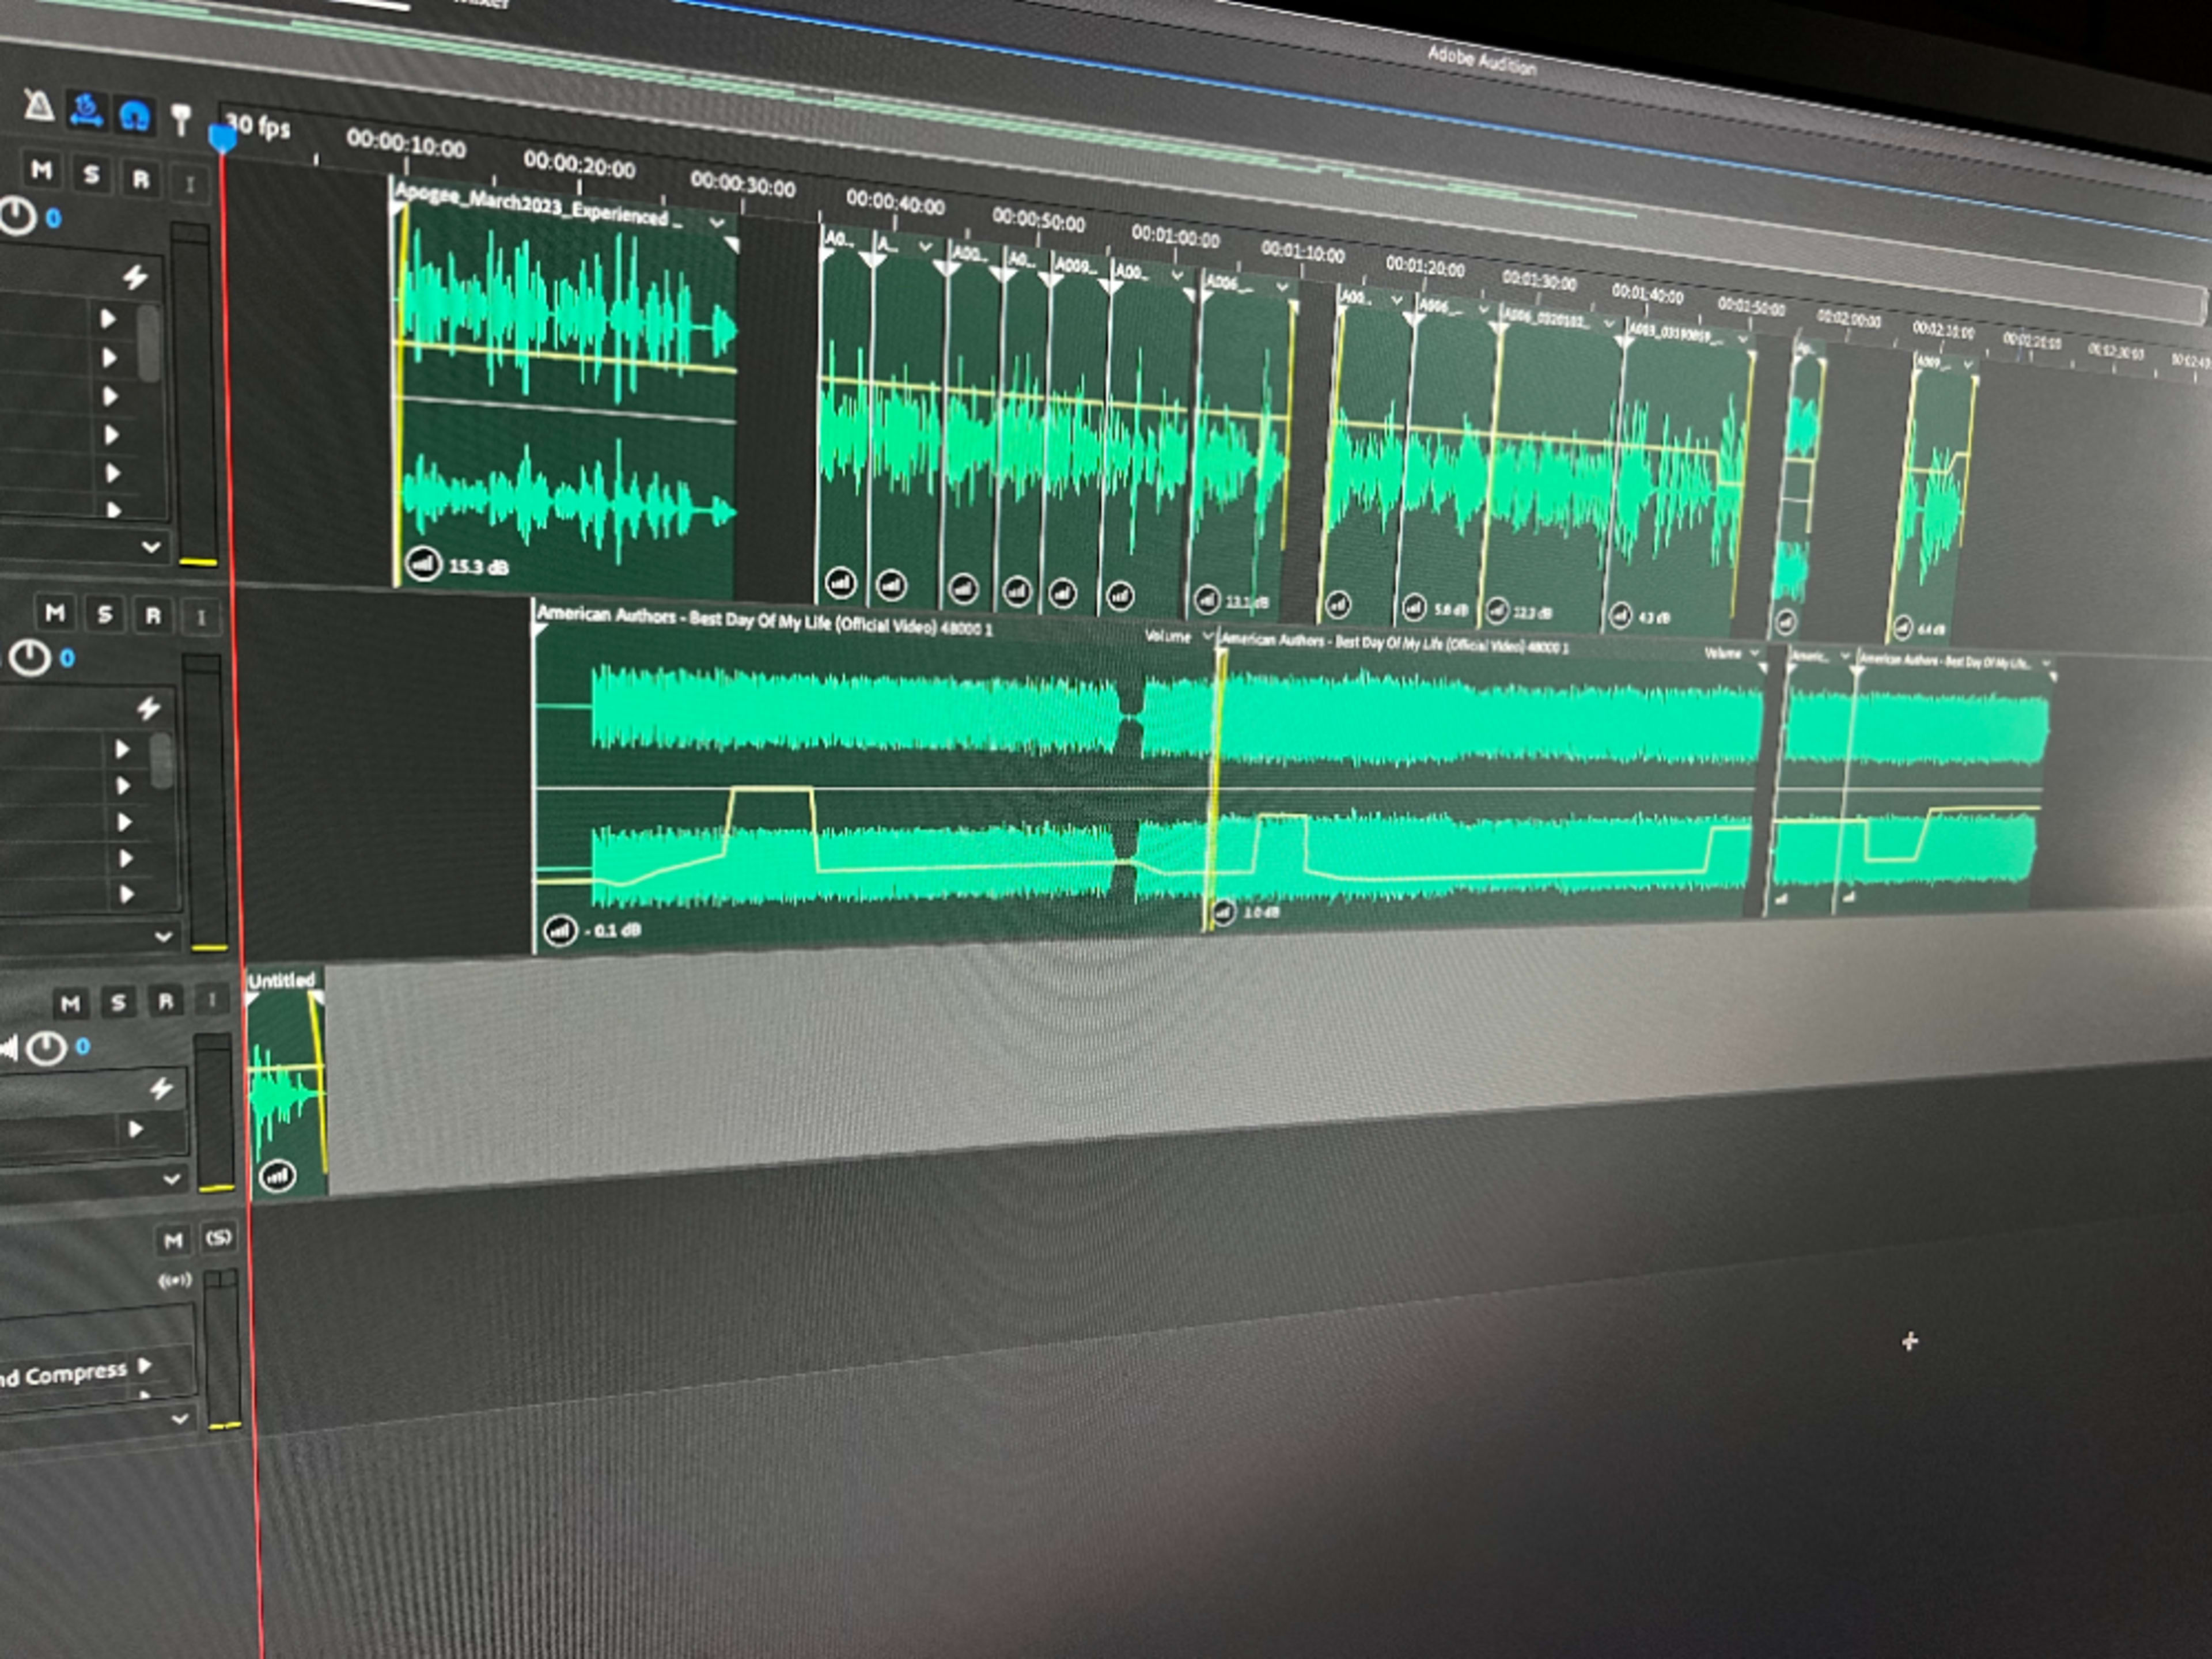The image size is (2212, 1659).
Task: Expand the chevron below Apogee track effects rack
Action: coord(151,546)
